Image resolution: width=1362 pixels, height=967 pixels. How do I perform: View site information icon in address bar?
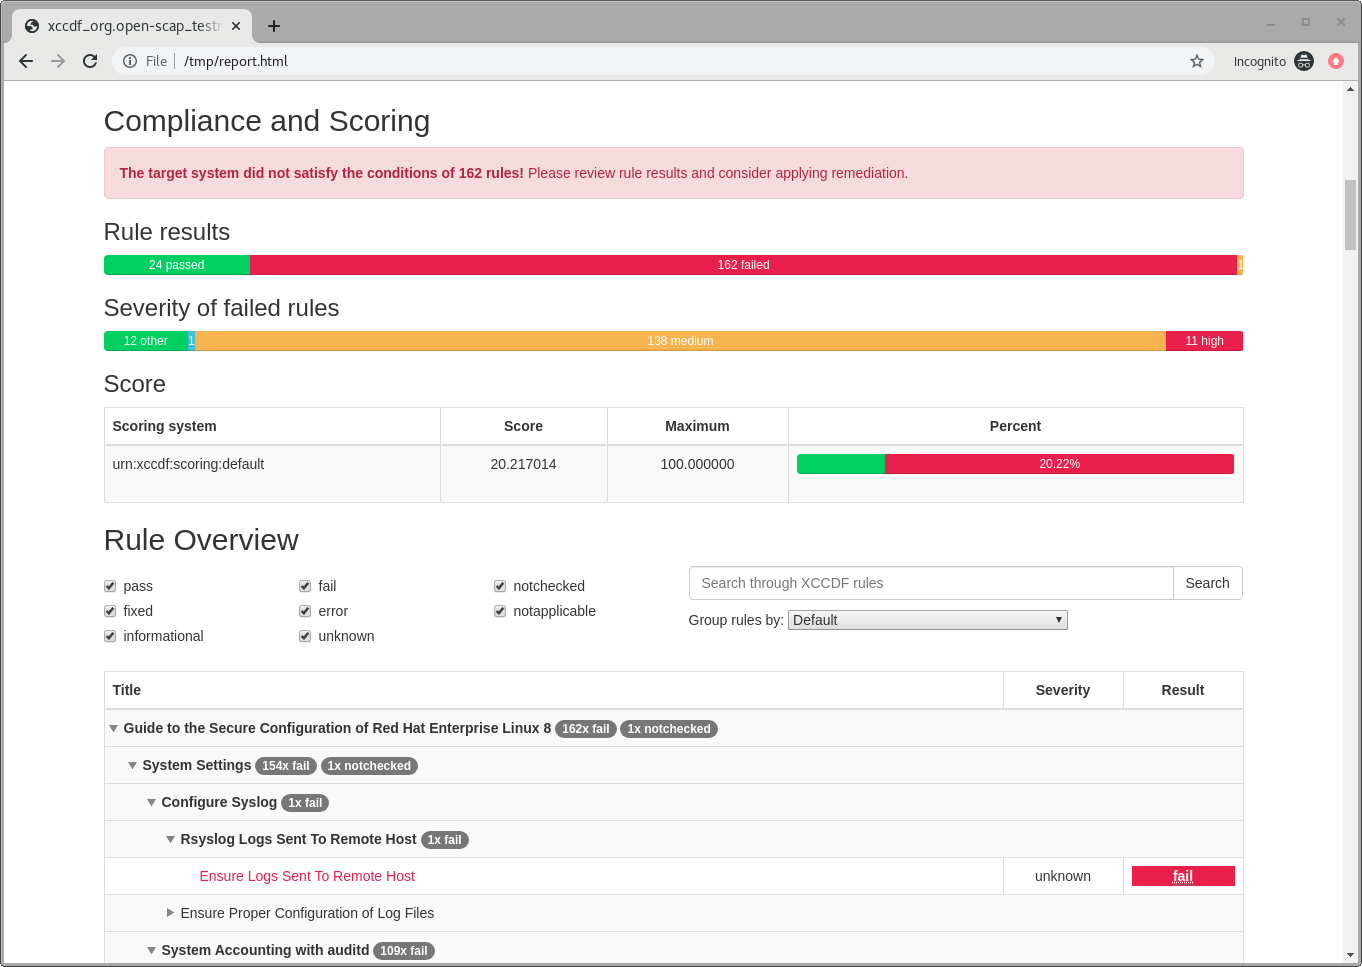click(130, 61)
